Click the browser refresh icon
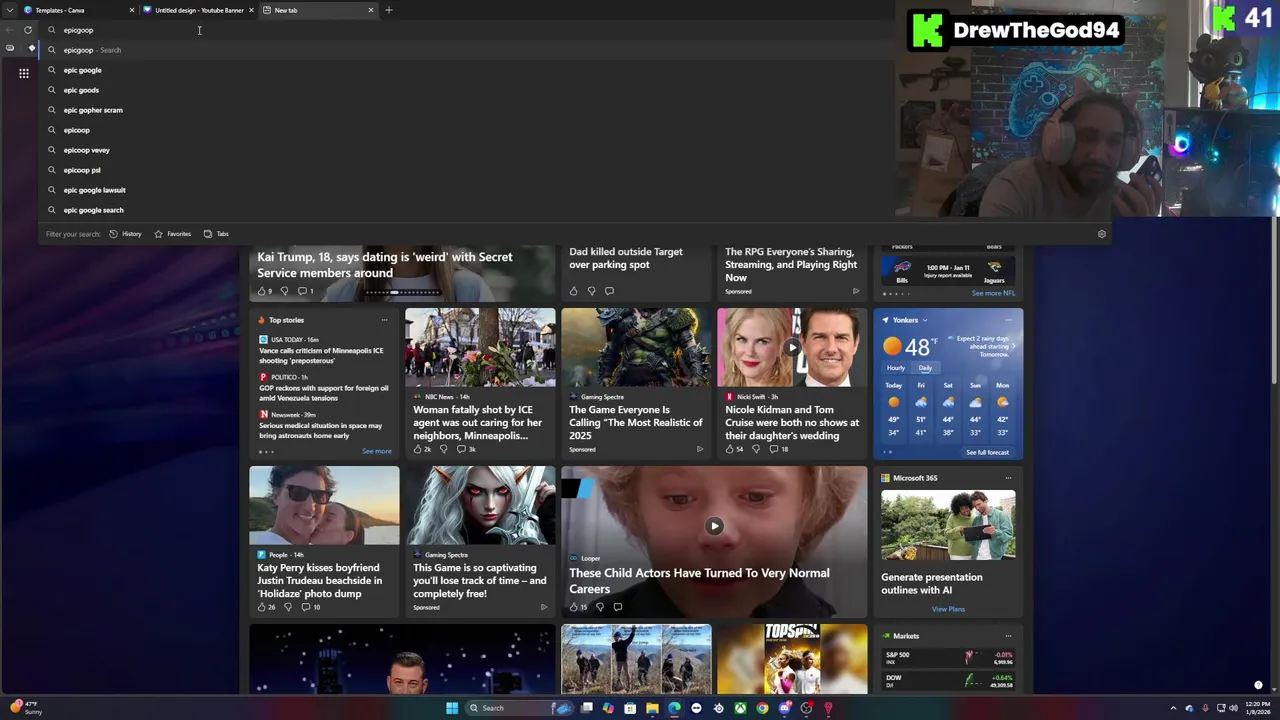This screenshot has height=720, width=1280. click(28, 30)
